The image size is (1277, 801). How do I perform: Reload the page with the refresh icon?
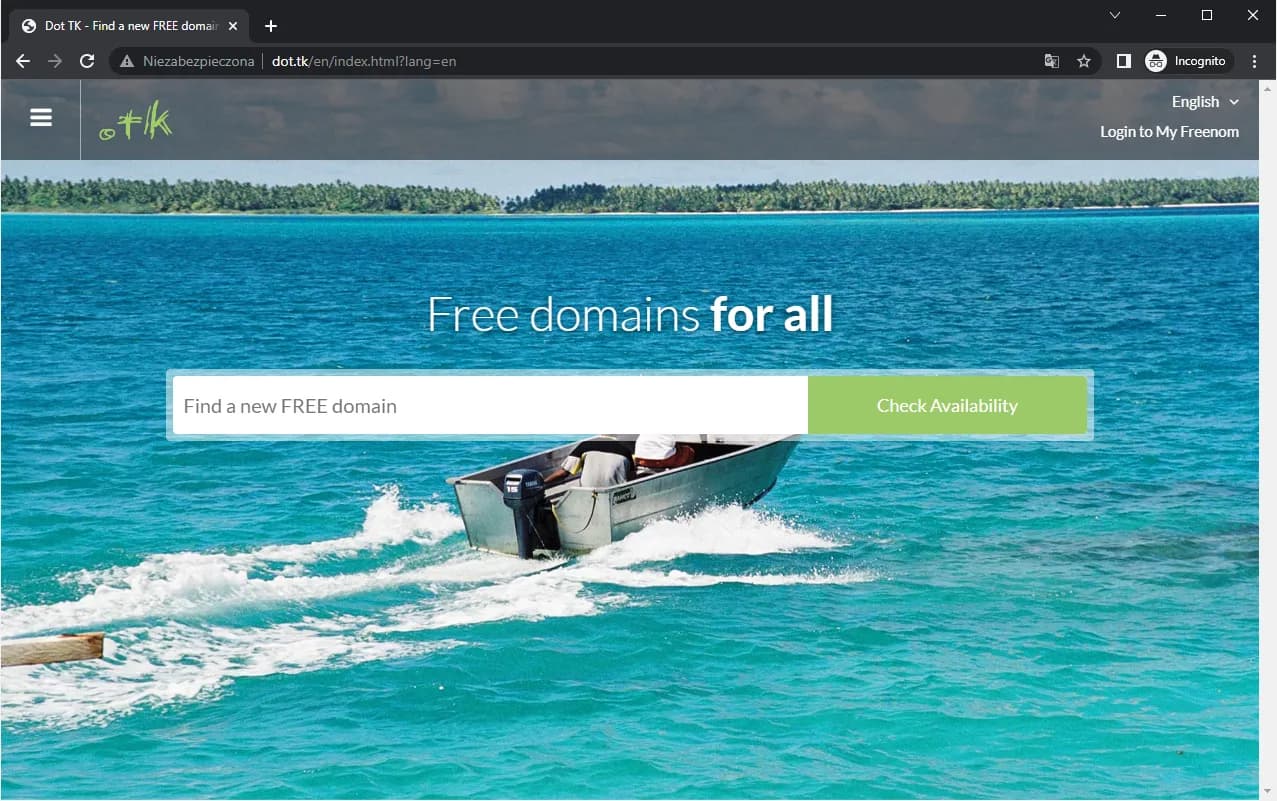87,61
